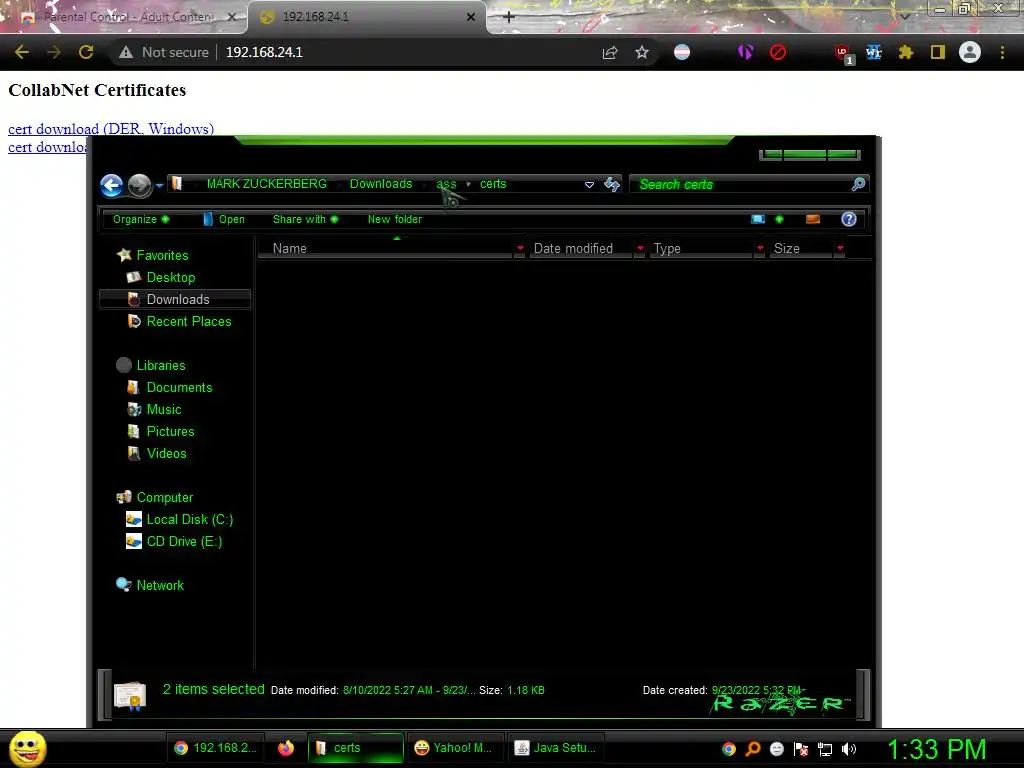Viewport: 1024px width, 768px height.
Task: Click the red blocked-circle extension icon
Action: click(x=778, y=52)
